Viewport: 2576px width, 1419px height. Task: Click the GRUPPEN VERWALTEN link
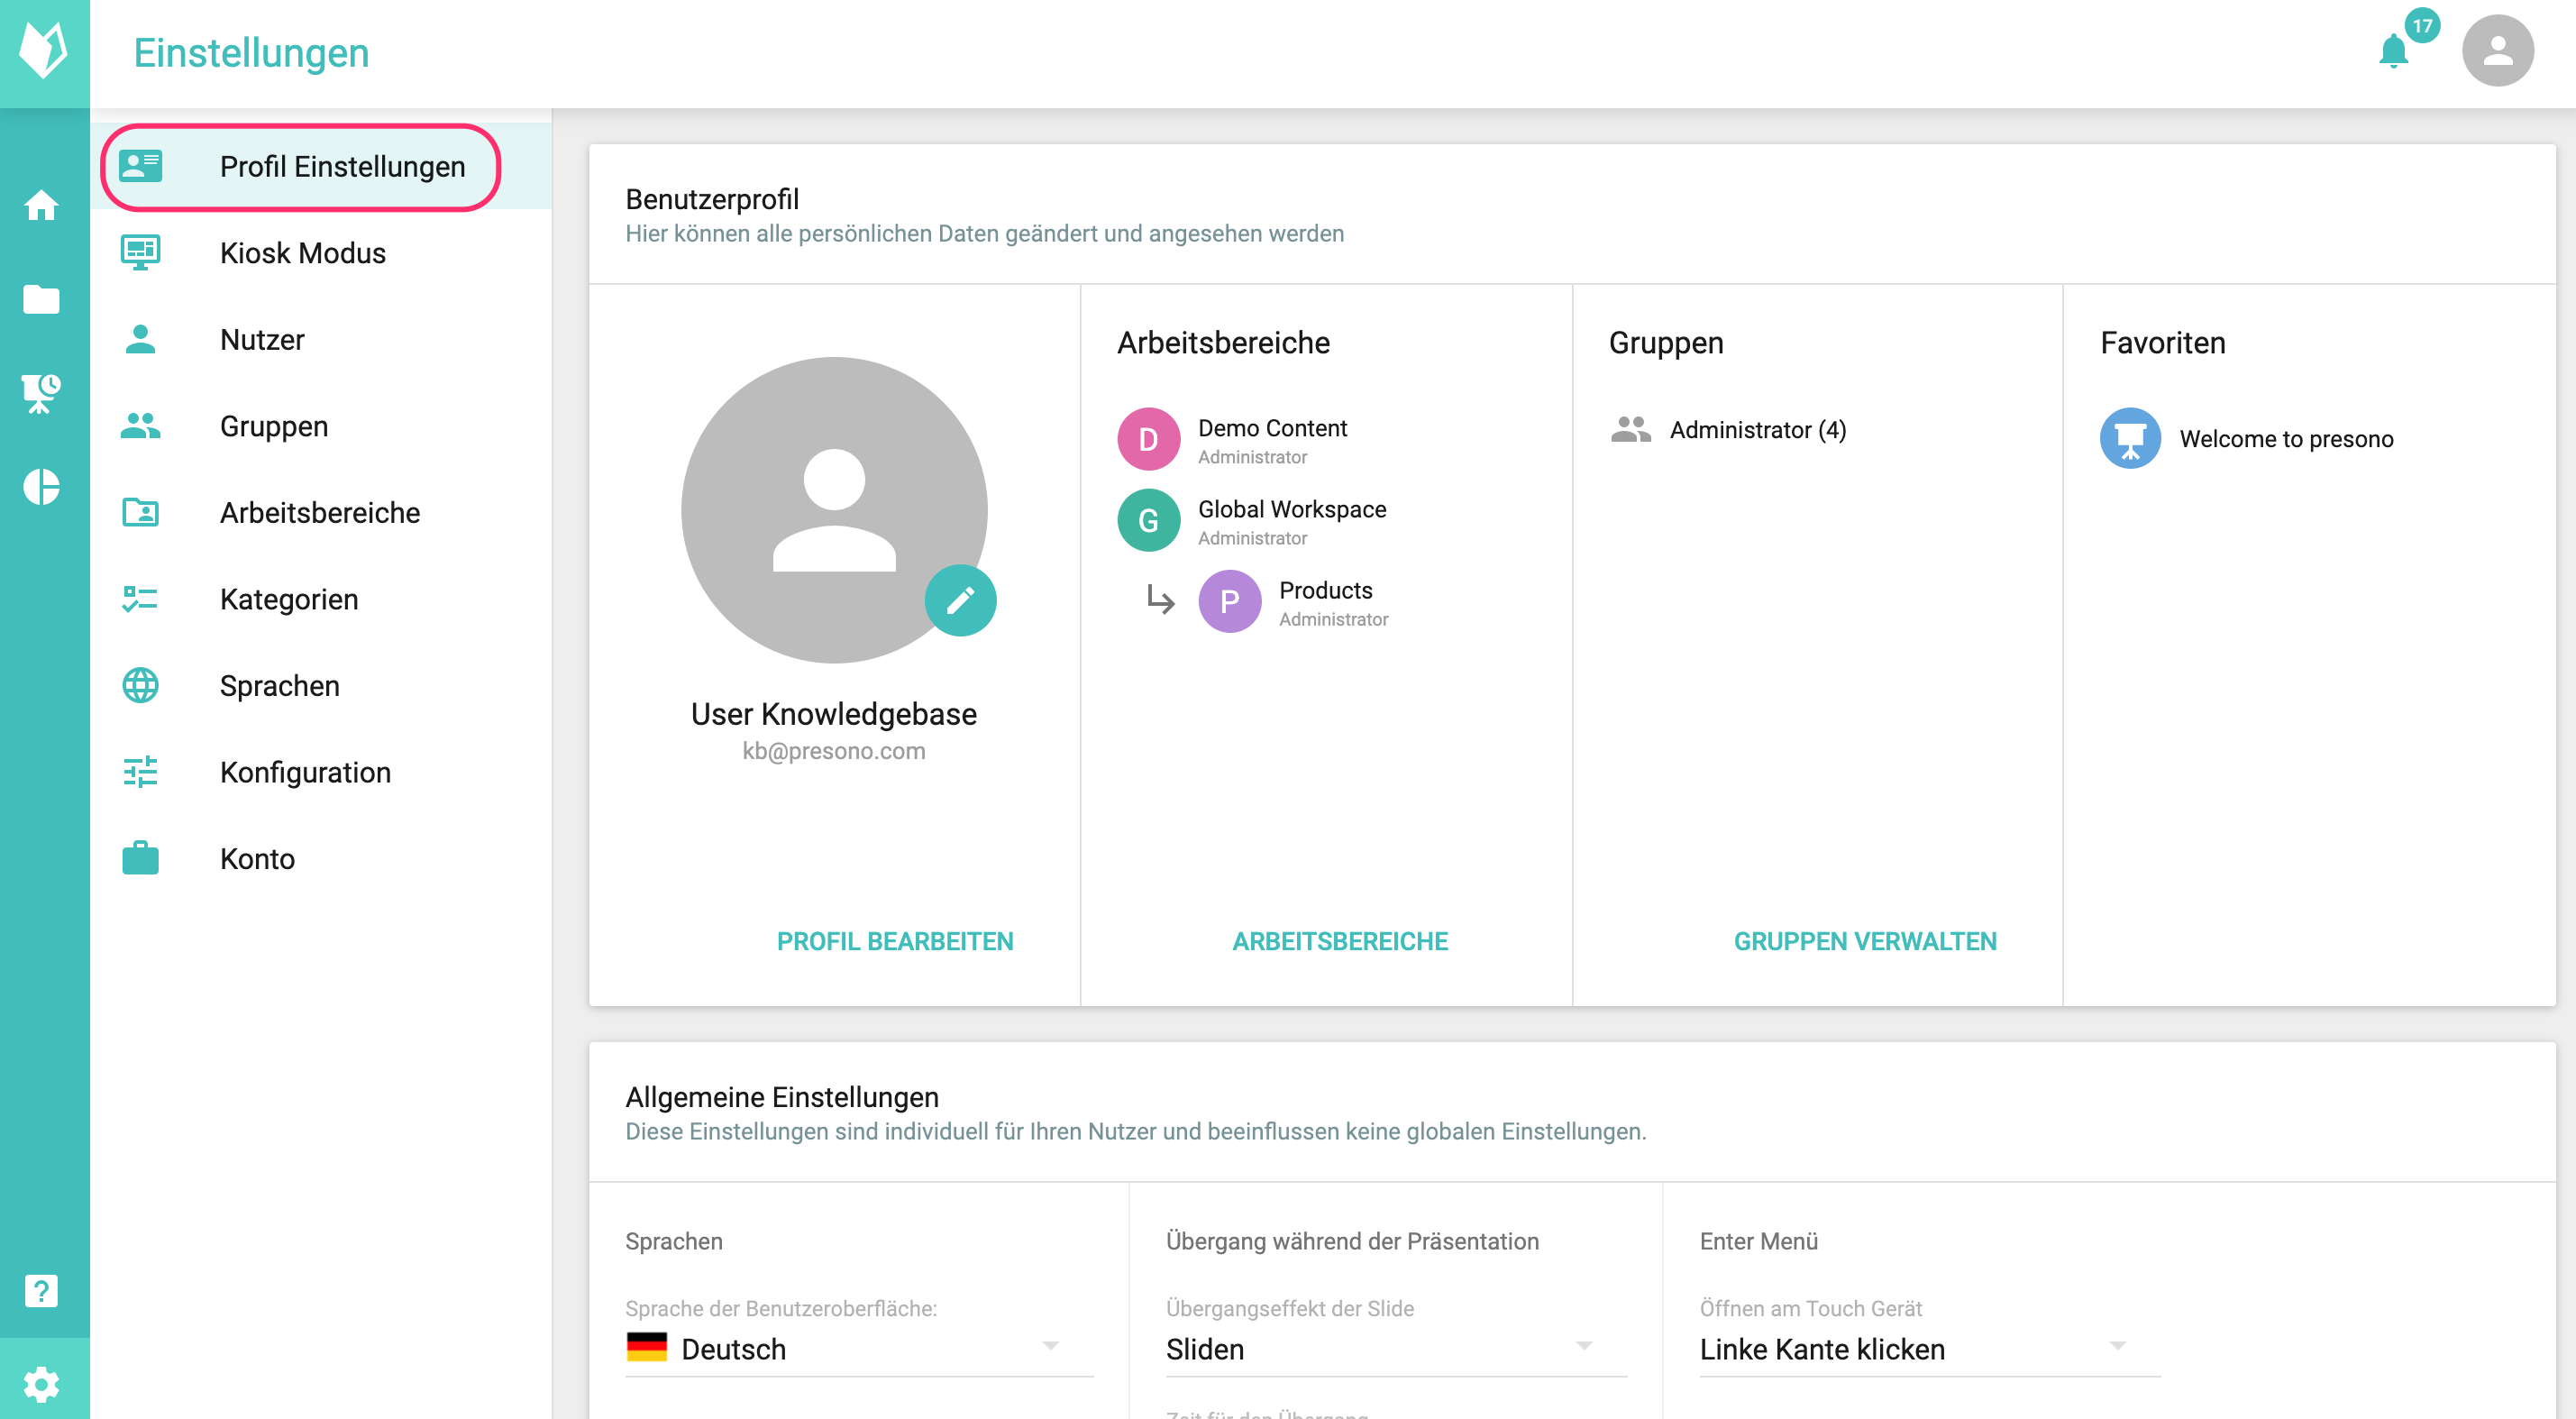click(1866, 941)
